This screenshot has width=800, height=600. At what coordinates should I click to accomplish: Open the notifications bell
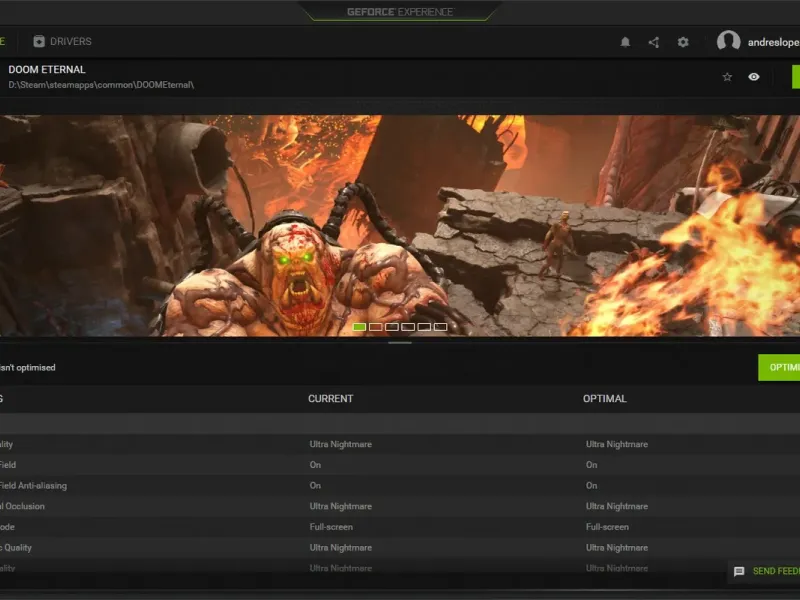click(x=626, y=42)
